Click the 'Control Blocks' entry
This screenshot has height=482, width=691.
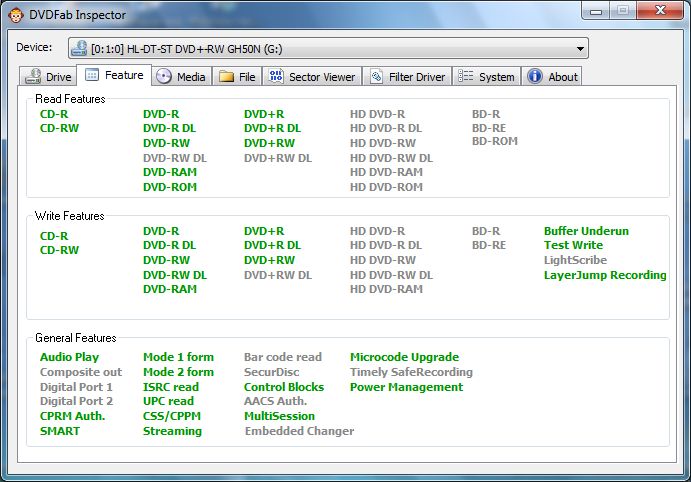point(284,387)
